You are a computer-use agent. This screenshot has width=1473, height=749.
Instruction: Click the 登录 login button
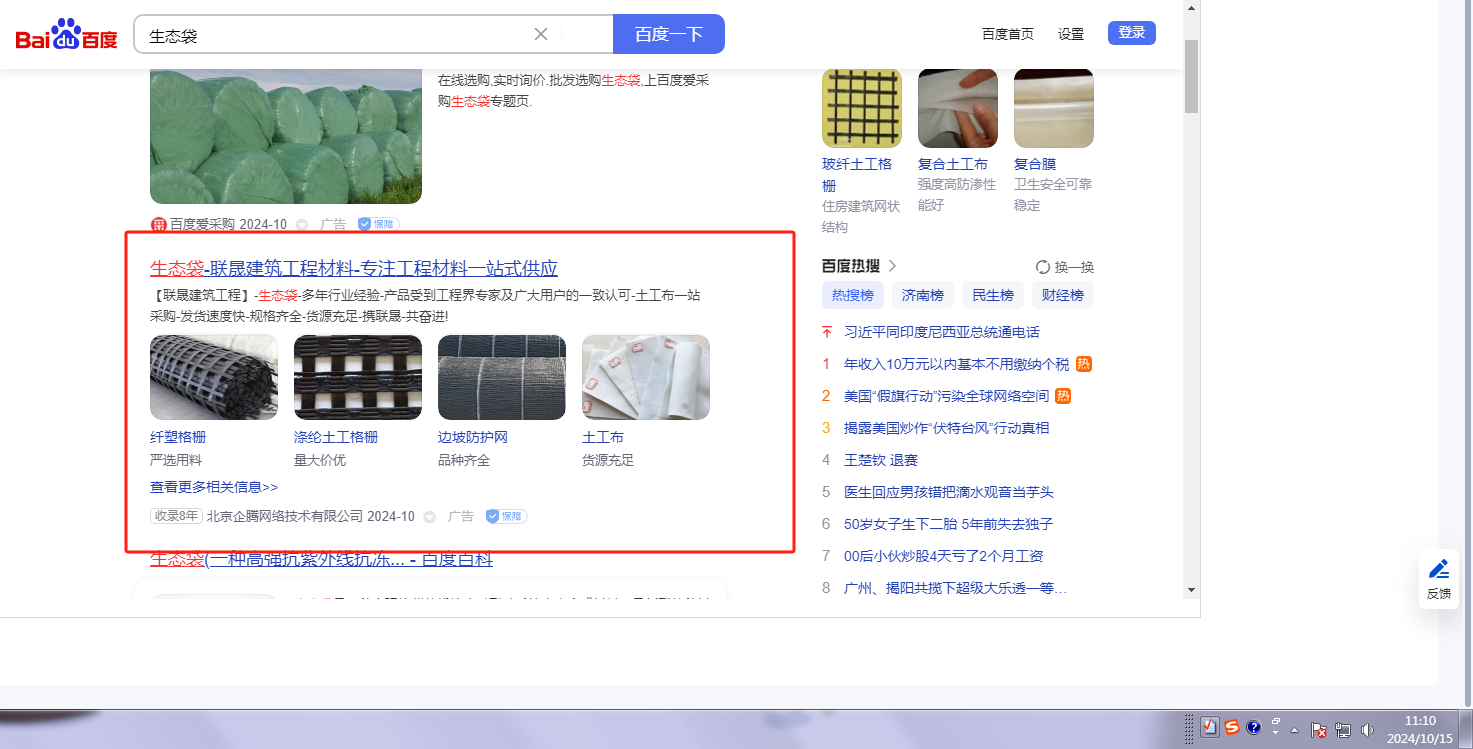(x=1132, y=33)
